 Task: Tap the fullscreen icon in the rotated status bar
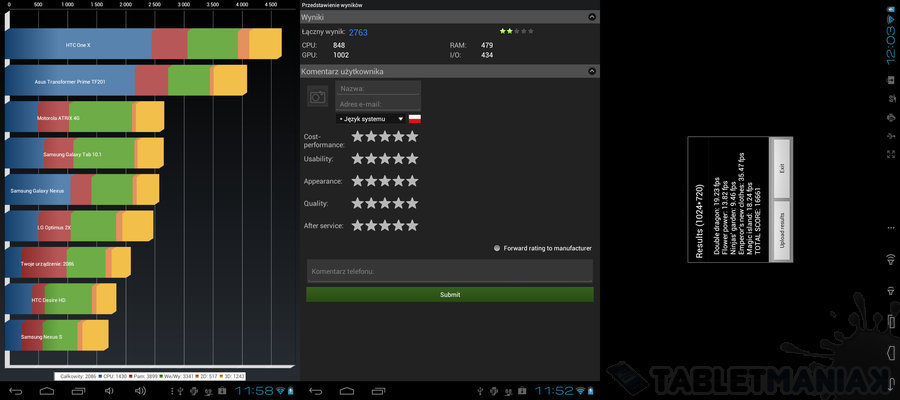coord(891,154)
